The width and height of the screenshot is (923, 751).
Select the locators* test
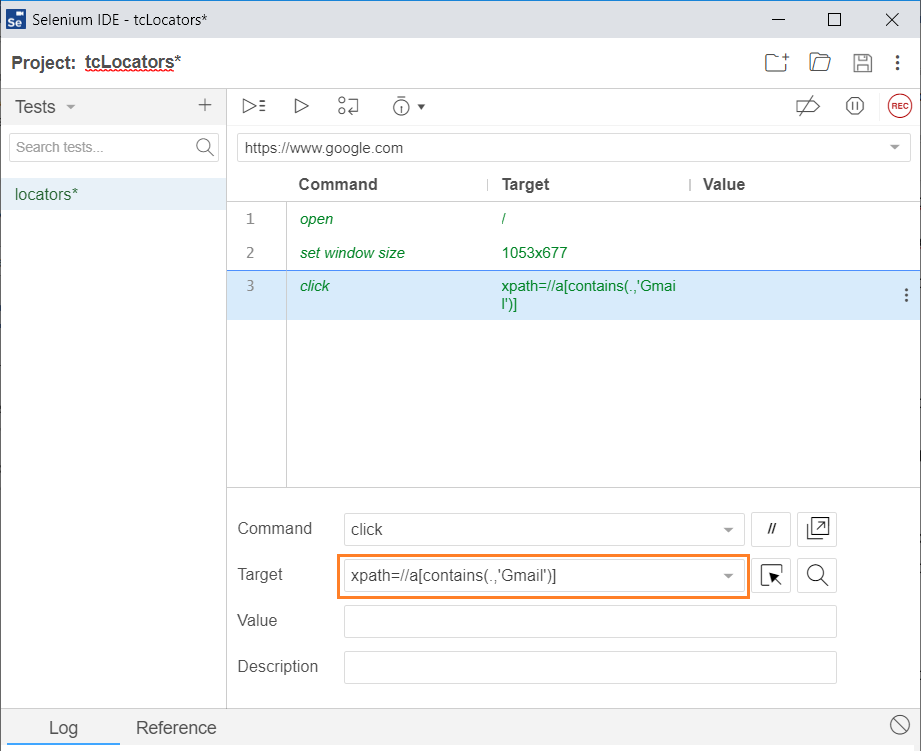[114, 194]
